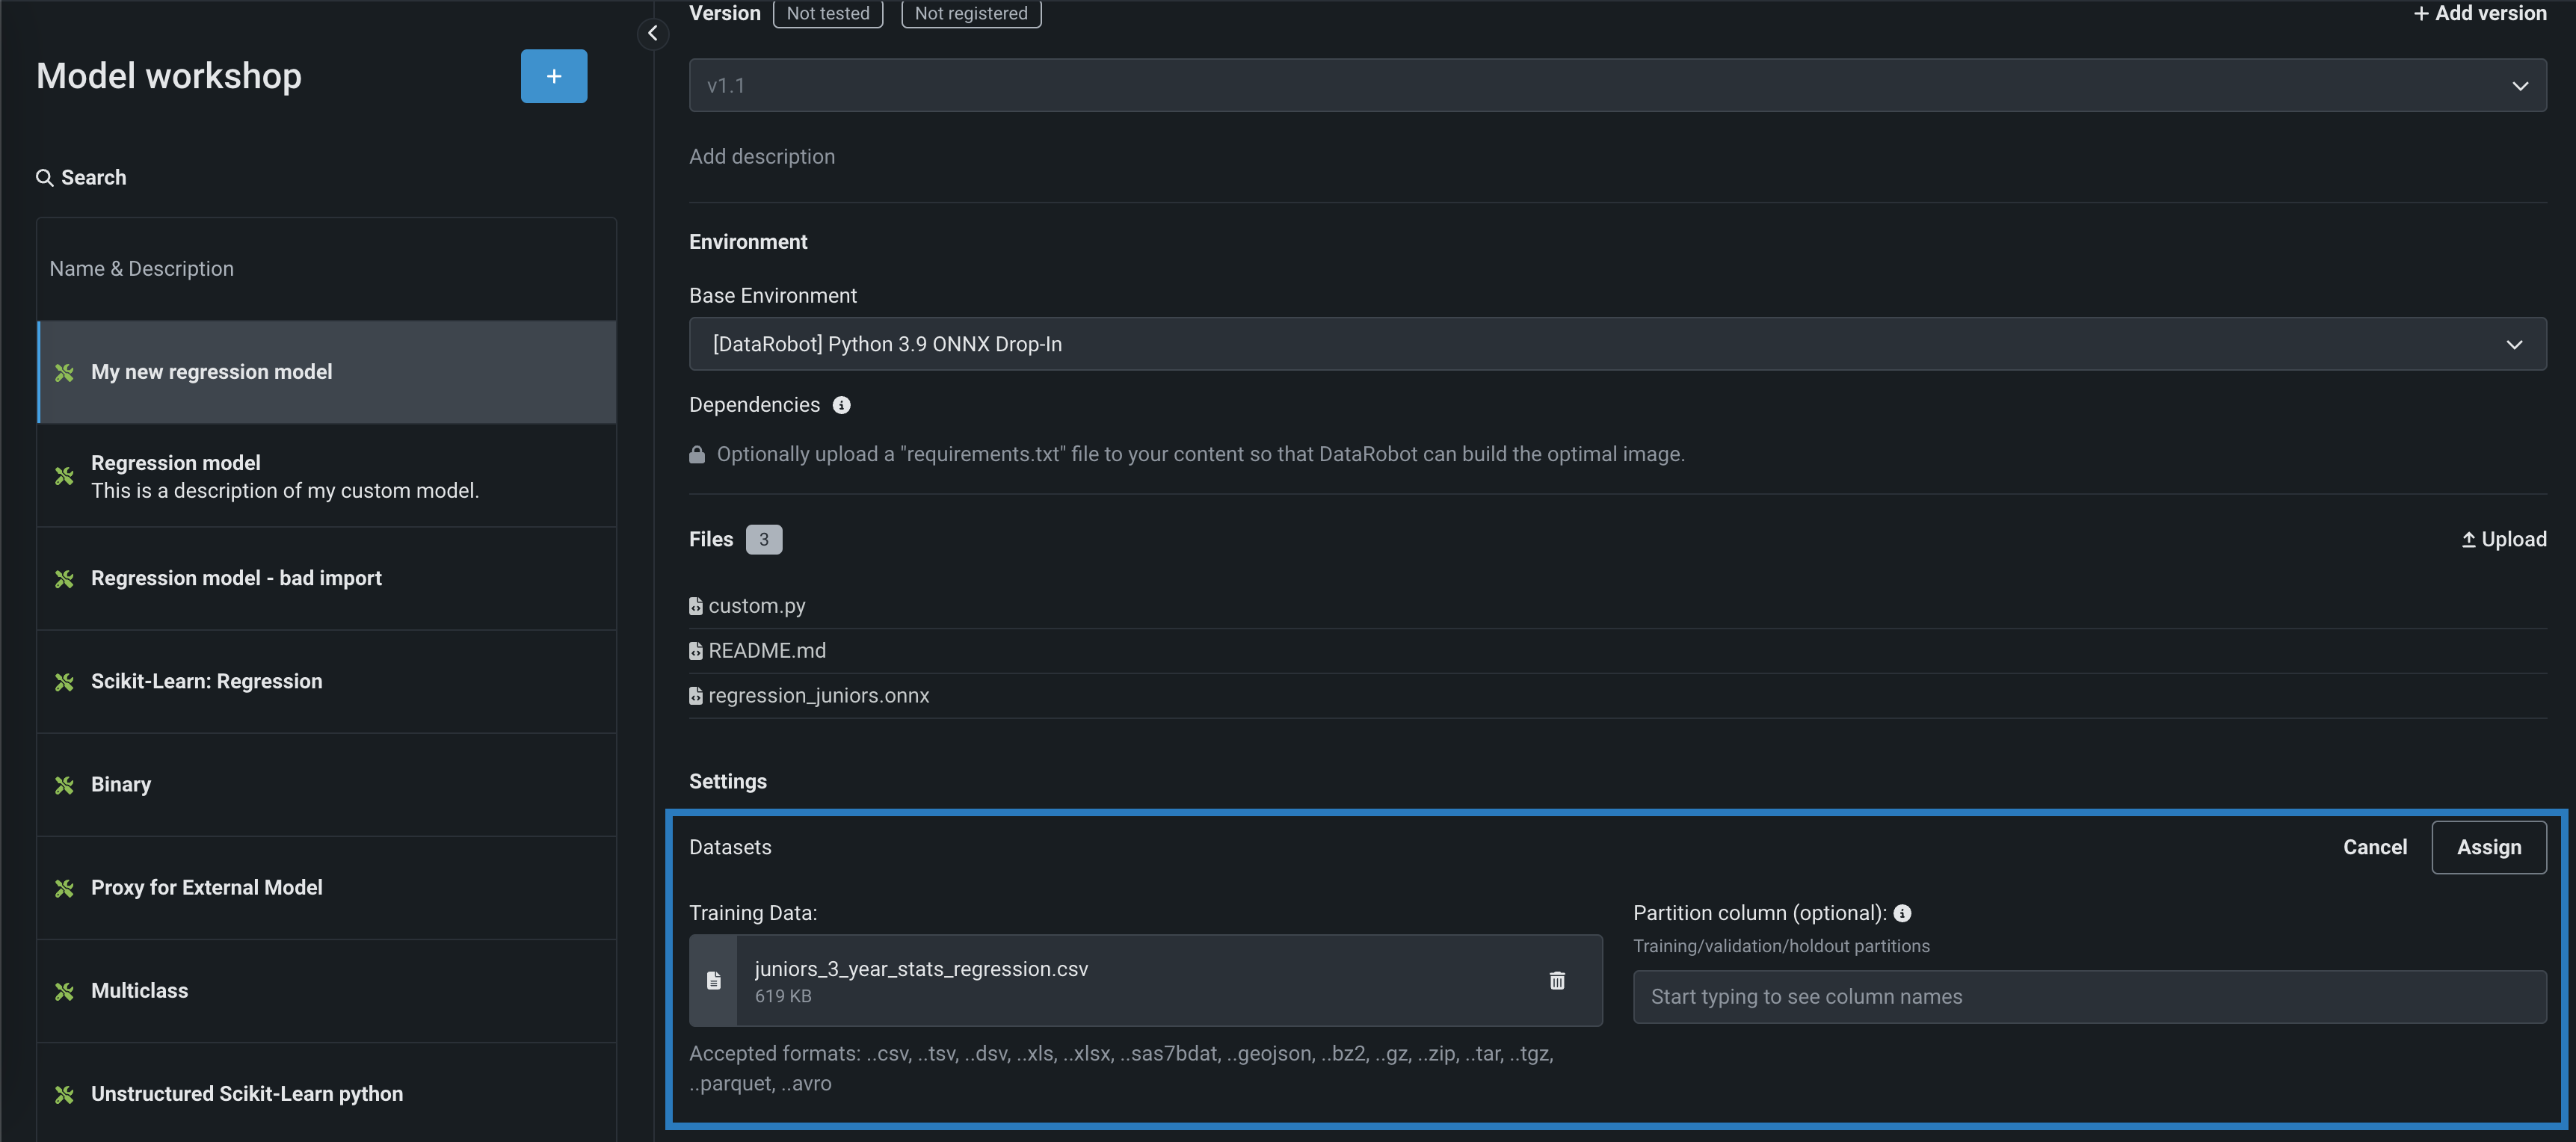This screenshot has height=1142, width=2576.
Task: Expand the v1.1 version dropdown
Action: point(2519,86)
